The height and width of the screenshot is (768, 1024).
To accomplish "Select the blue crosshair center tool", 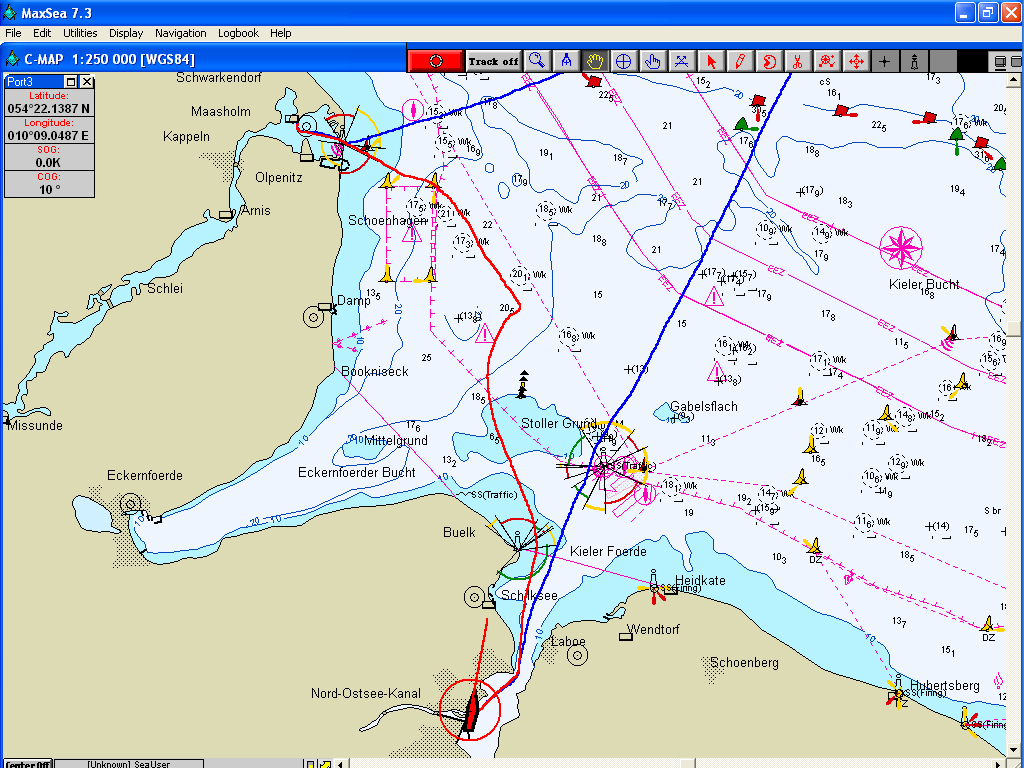I will [x=624, y=61].
